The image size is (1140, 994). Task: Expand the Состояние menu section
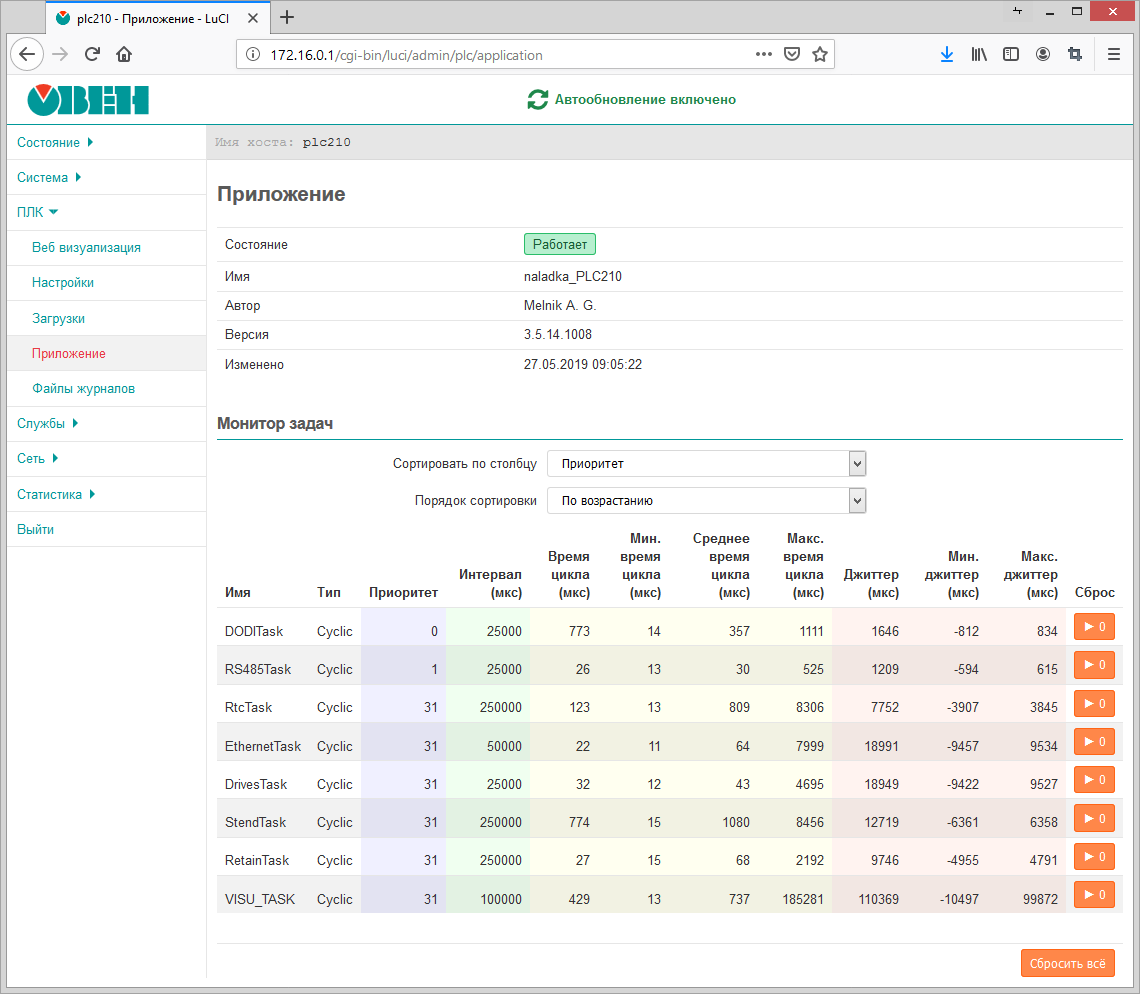[55, 143]
